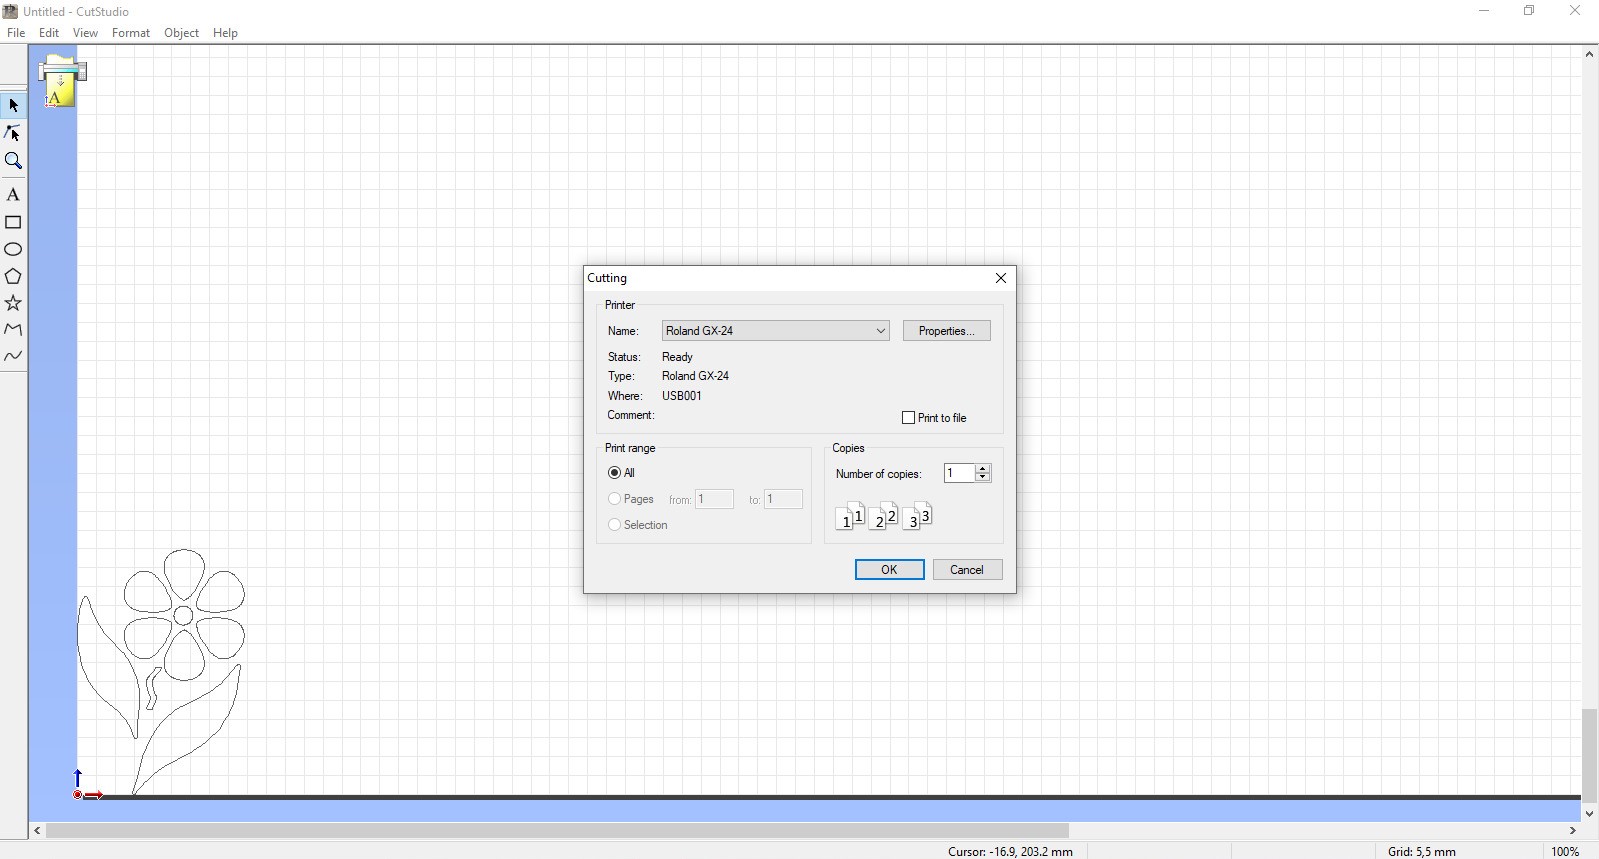This screenshot has width=1599, height=859.
Task: Open the File menu
Action: 16,33
